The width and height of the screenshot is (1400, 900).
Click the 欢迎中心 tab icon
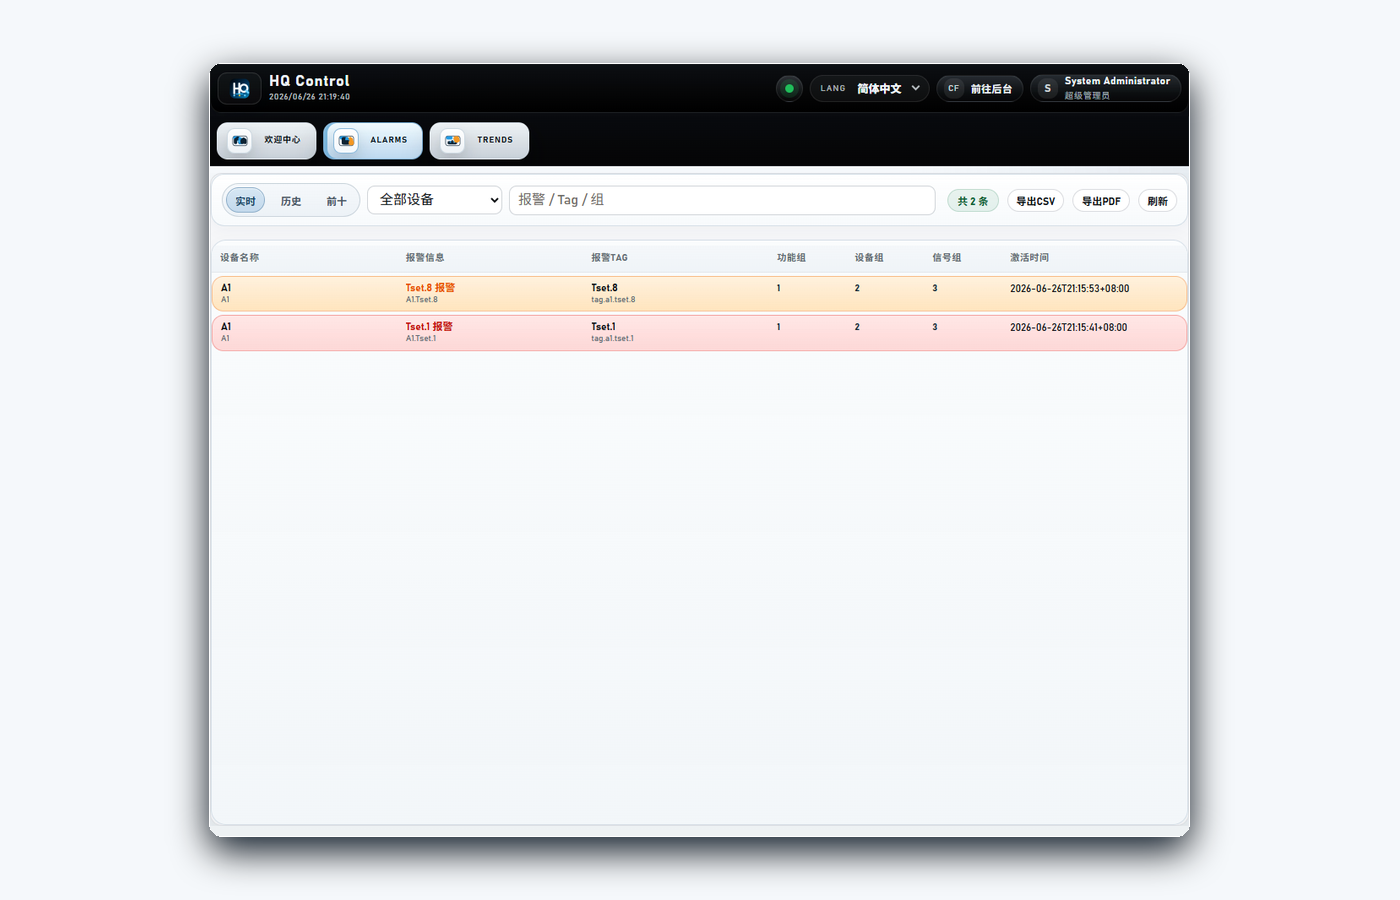(240, 141)
